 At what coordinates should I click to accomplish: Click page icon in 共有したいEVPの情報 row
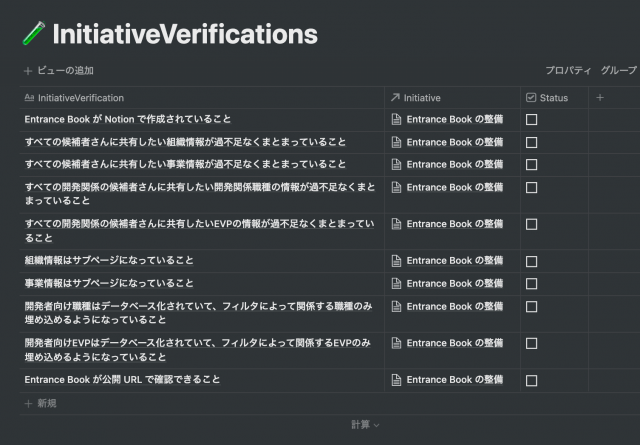click(396, 224)
